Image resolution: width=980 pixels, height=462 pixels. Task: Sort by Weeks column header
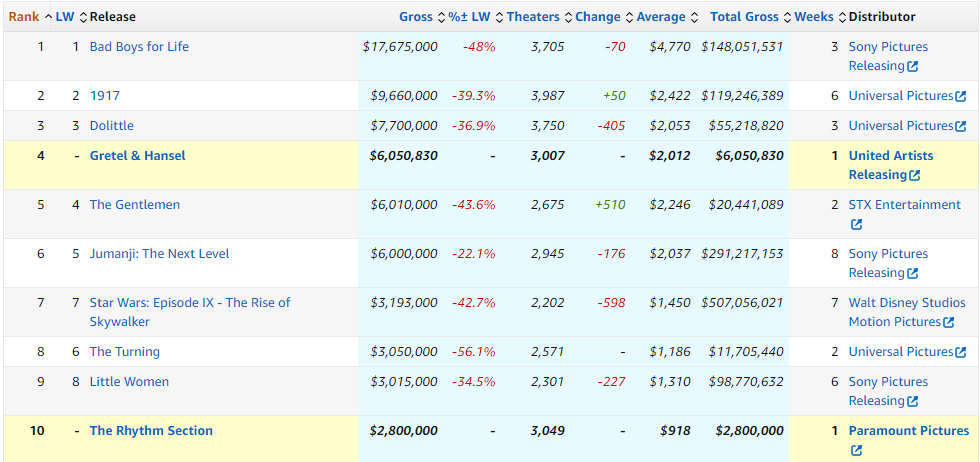click(x=813, y=17)
